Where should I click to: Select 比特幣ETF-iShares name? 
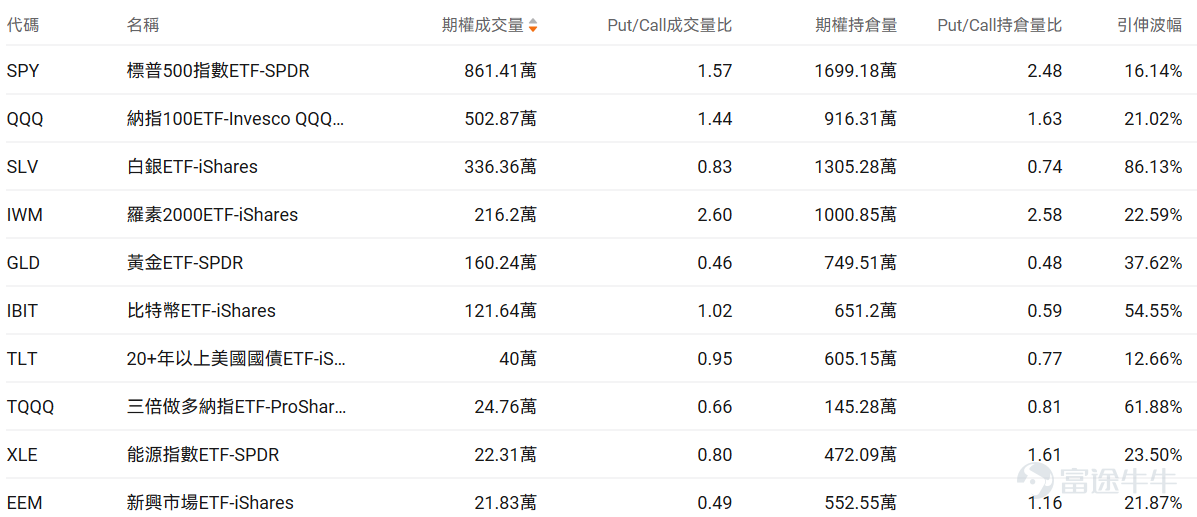coord(201,311)
